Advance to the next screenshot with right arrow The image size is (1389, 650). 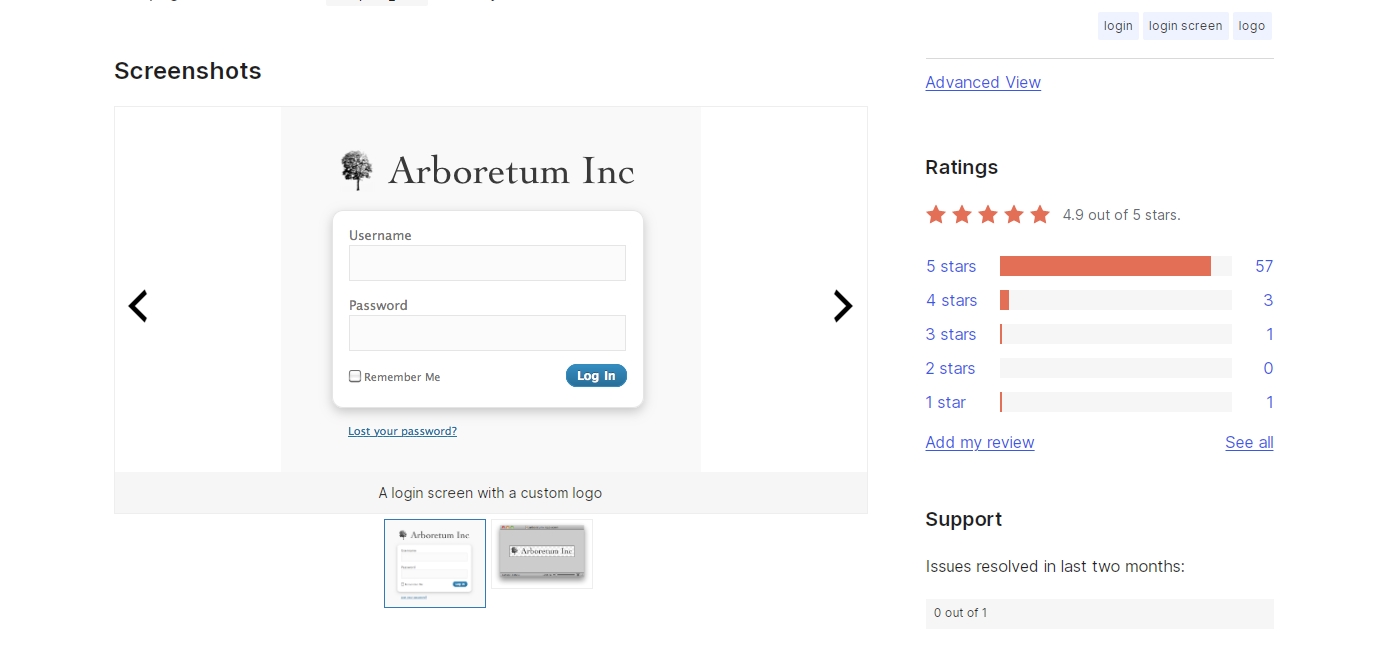point(843,306)
